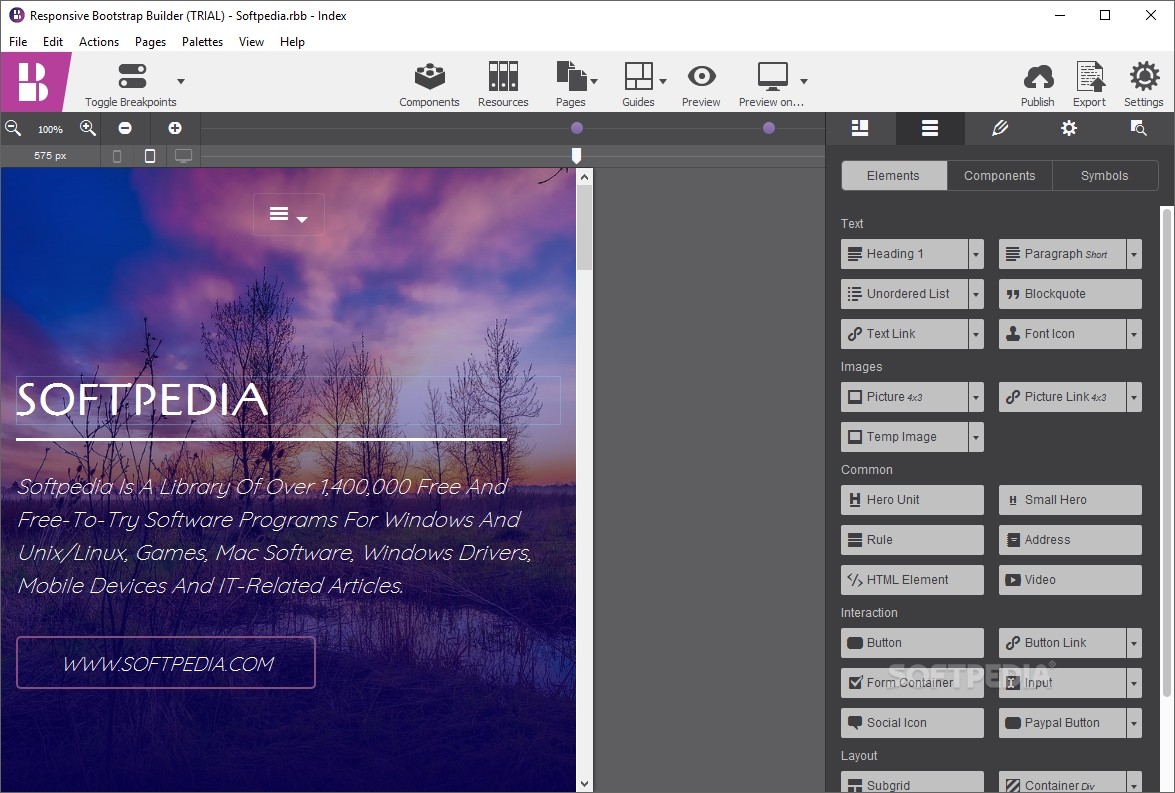Open the Actions menu
This screenshot has width=1175, height=793.
tap(99, 42)
